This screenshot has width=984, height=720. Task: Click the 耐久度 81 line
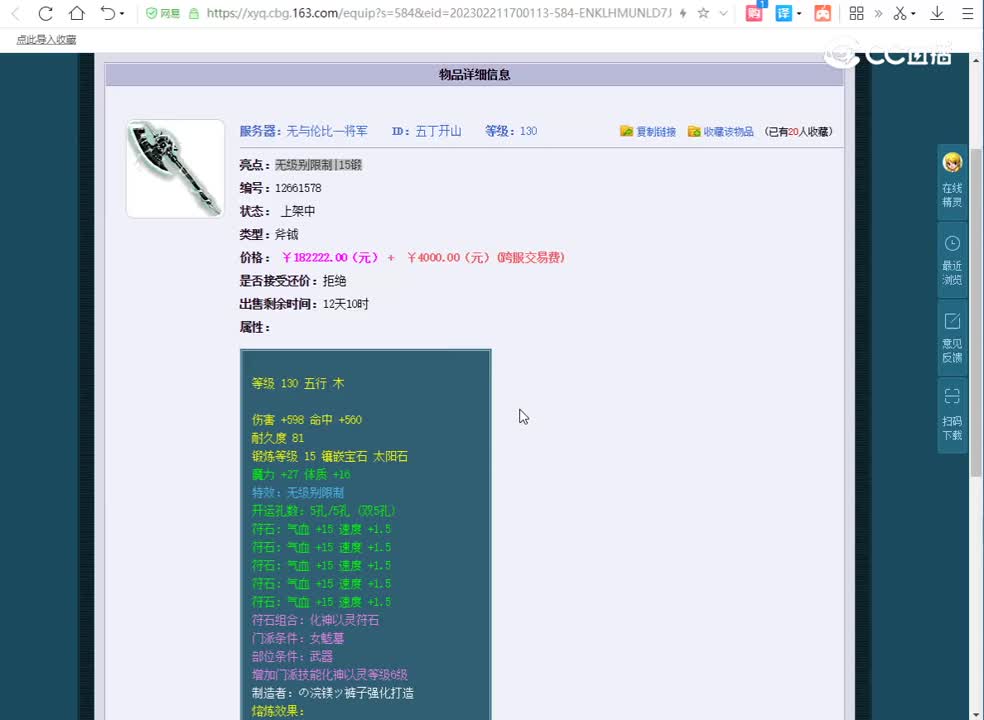[x=278, y=438]
